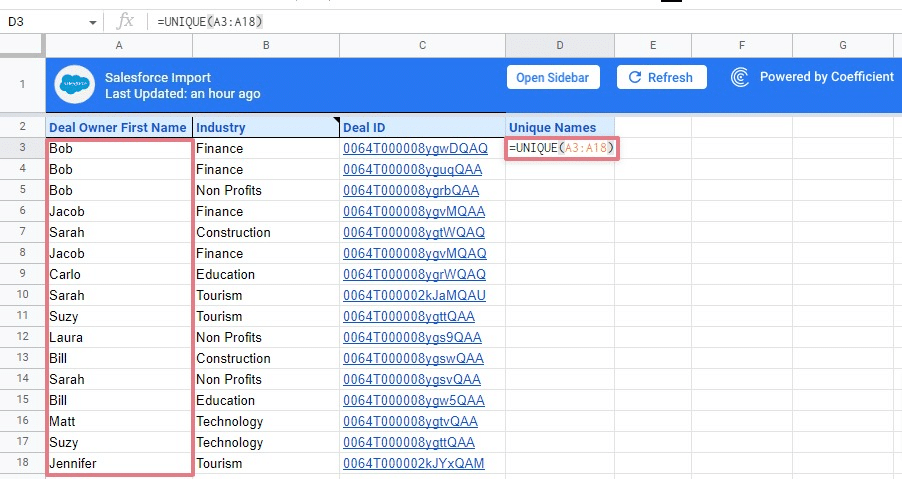Viewport: 902px width, 479px height.
Task: Expand the Name box dropdown arrow
Action: (93, 21)
